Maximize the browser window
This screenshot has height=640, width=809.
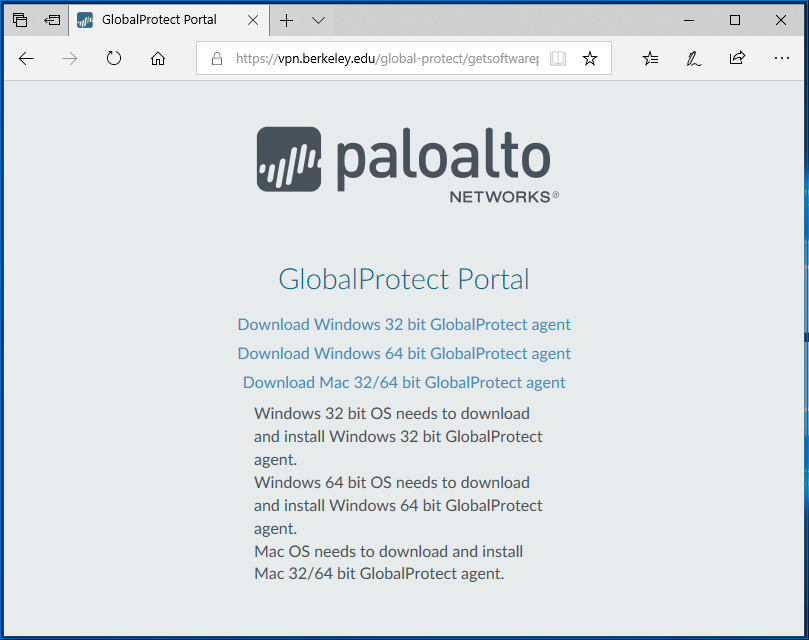[x=735, y=20]
